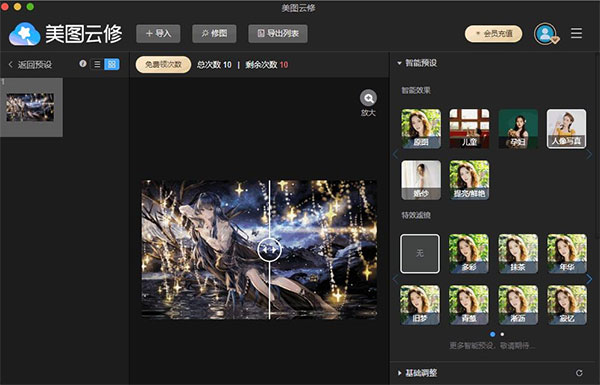The width and height of the screenshot is (600, 385).
Task: Open the hamburger menu icon
Action: [x=577, y=33]
